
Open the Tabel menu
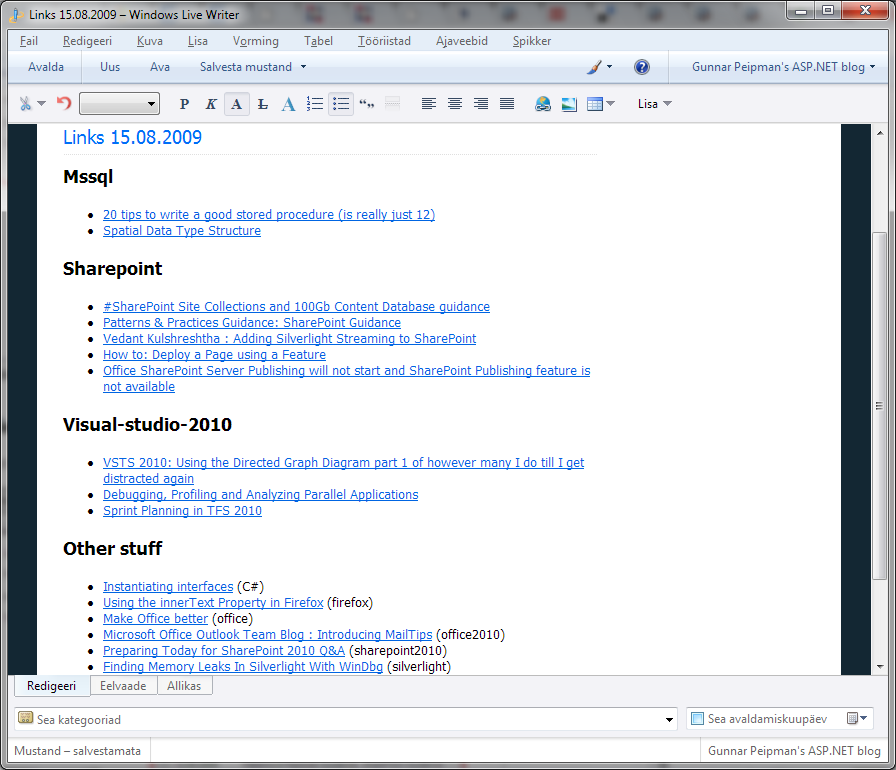pyautogui.click(x=318, y=41)
